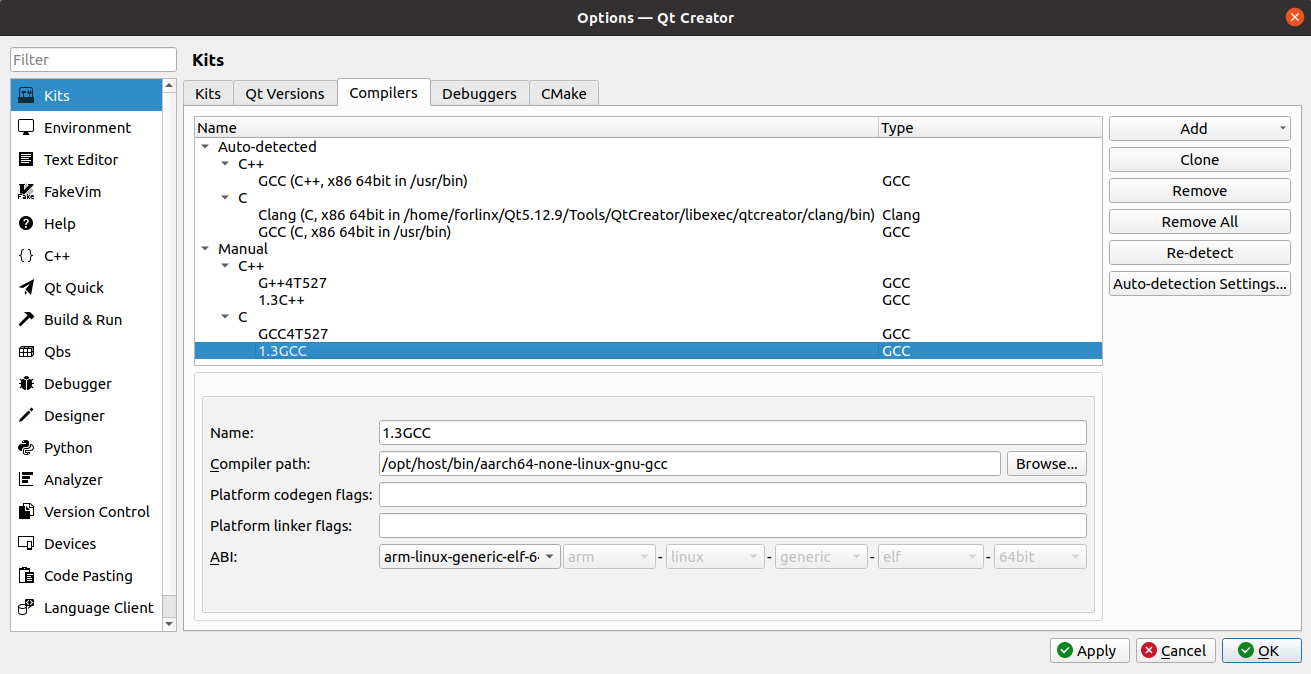The image size is (1311, 674).
Task: Click the compiler Name input field
Action: 733,433
